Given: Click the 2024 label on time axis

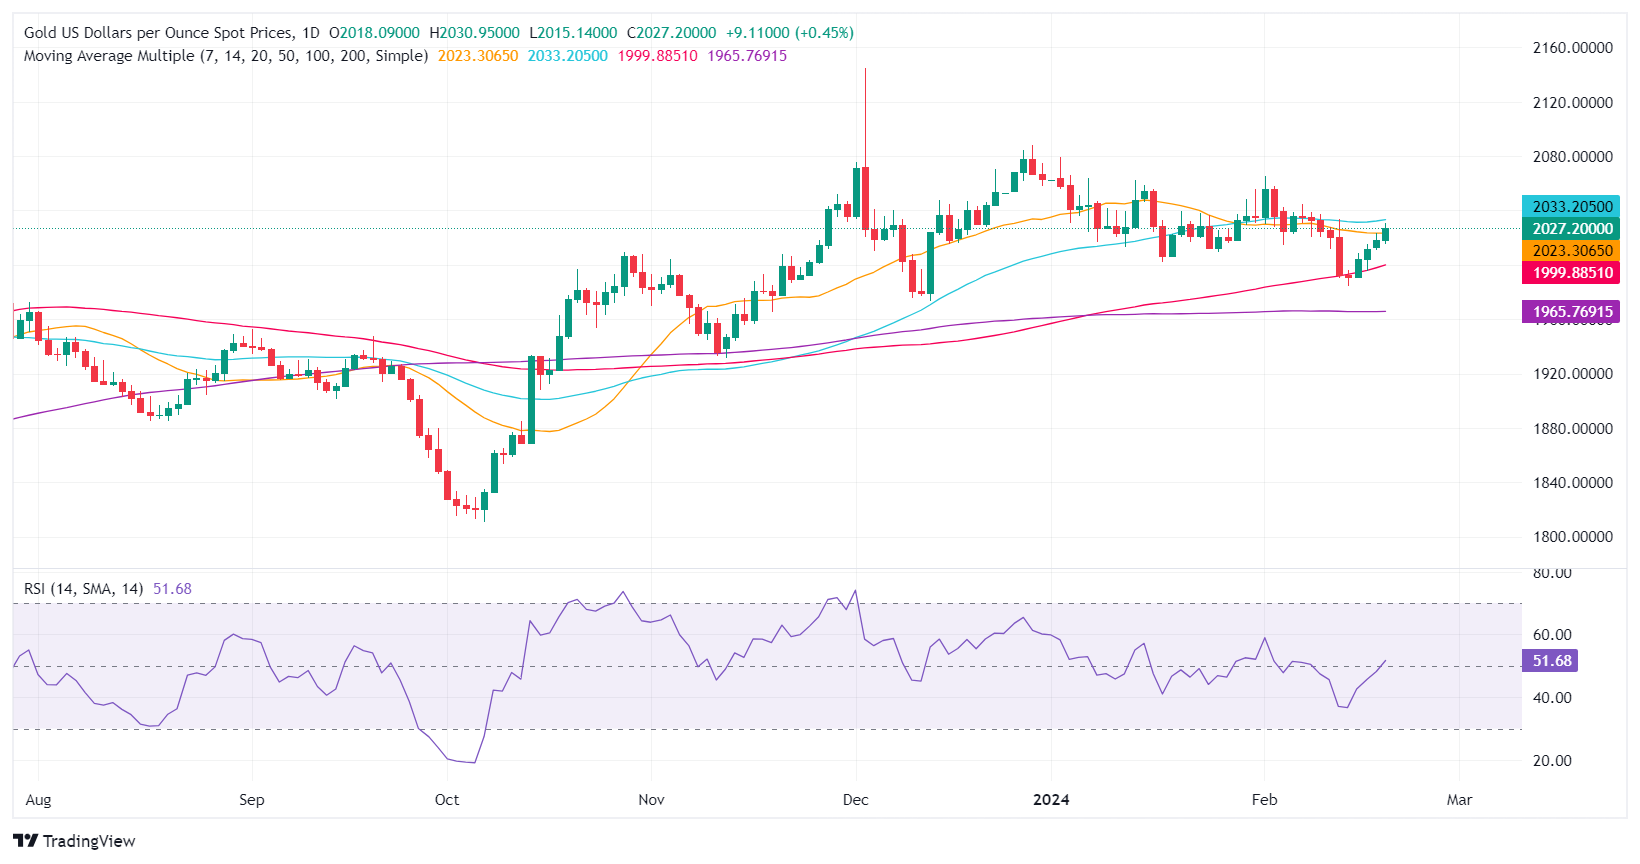Looking at the screenshot, I should (1051, 800).
